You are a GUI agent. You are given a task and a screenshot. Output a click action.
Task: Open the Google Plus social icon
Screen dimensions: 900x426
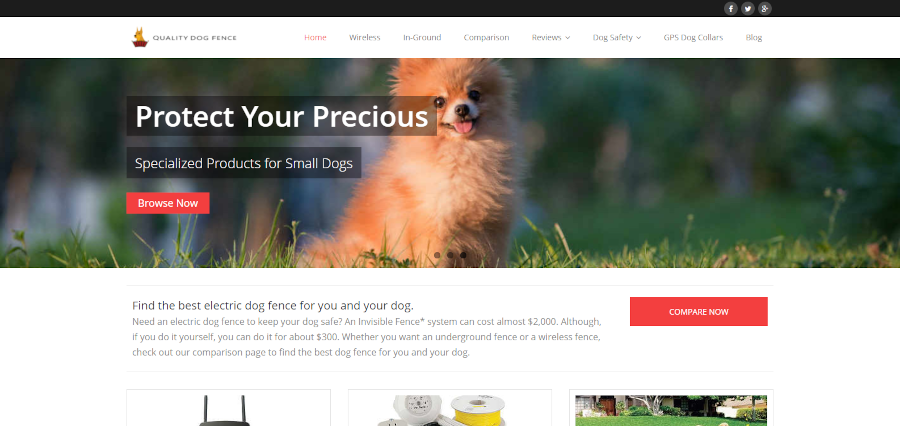click(x=765, y=9)
